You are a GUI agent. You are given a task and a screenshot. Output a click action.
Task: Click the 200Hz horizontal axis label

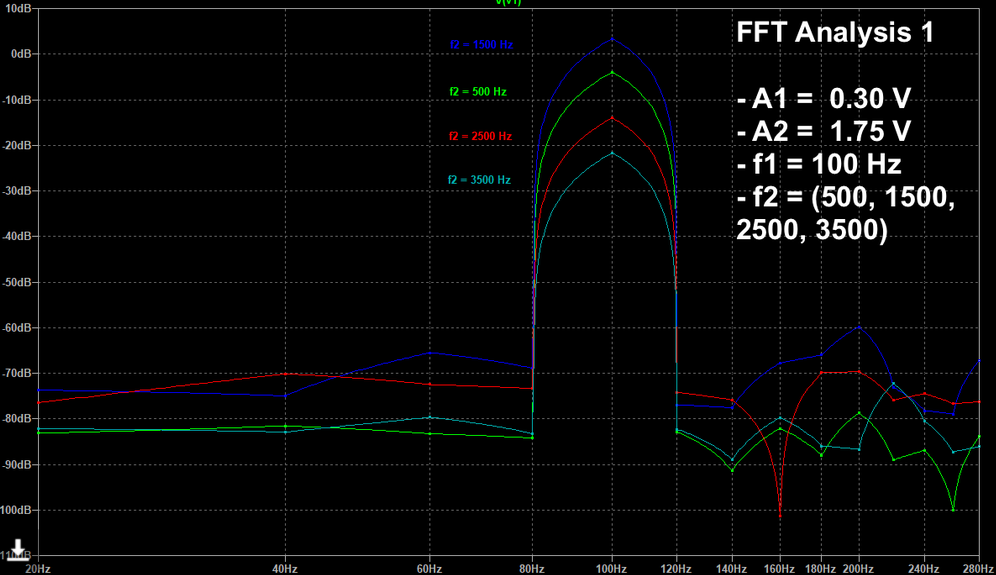(858, 569)
